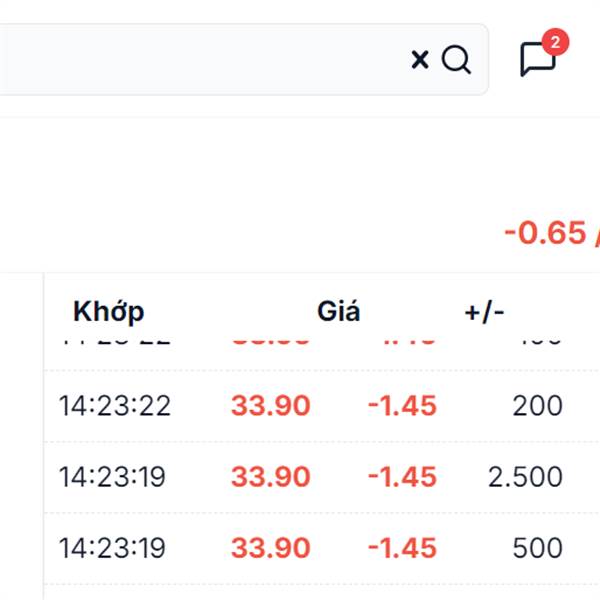Select the volume 500 cell
This screenshot has width=600, height=600.
(538, 548)
